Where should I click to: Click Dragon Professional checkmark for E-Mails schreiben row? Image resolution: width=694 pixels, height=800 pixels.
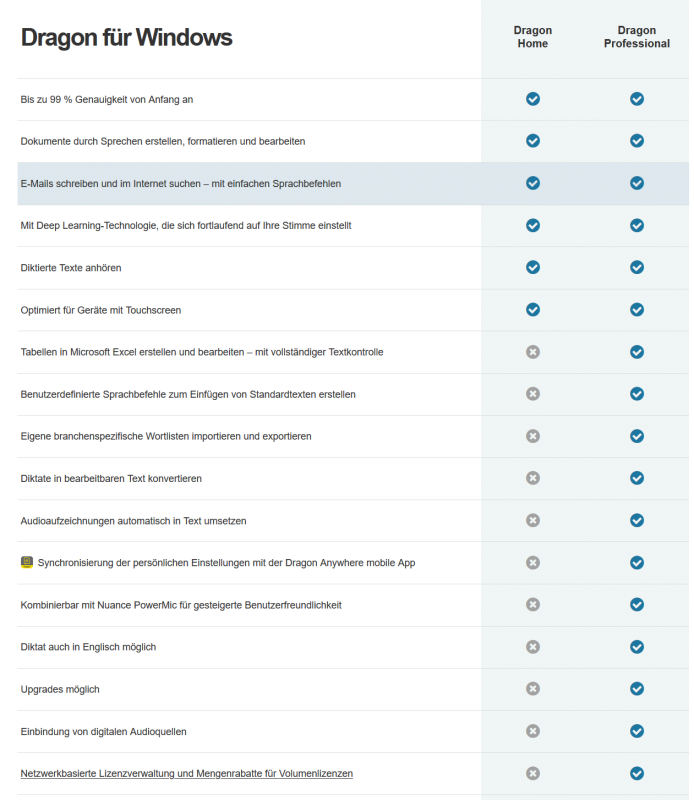pos(637,183)
